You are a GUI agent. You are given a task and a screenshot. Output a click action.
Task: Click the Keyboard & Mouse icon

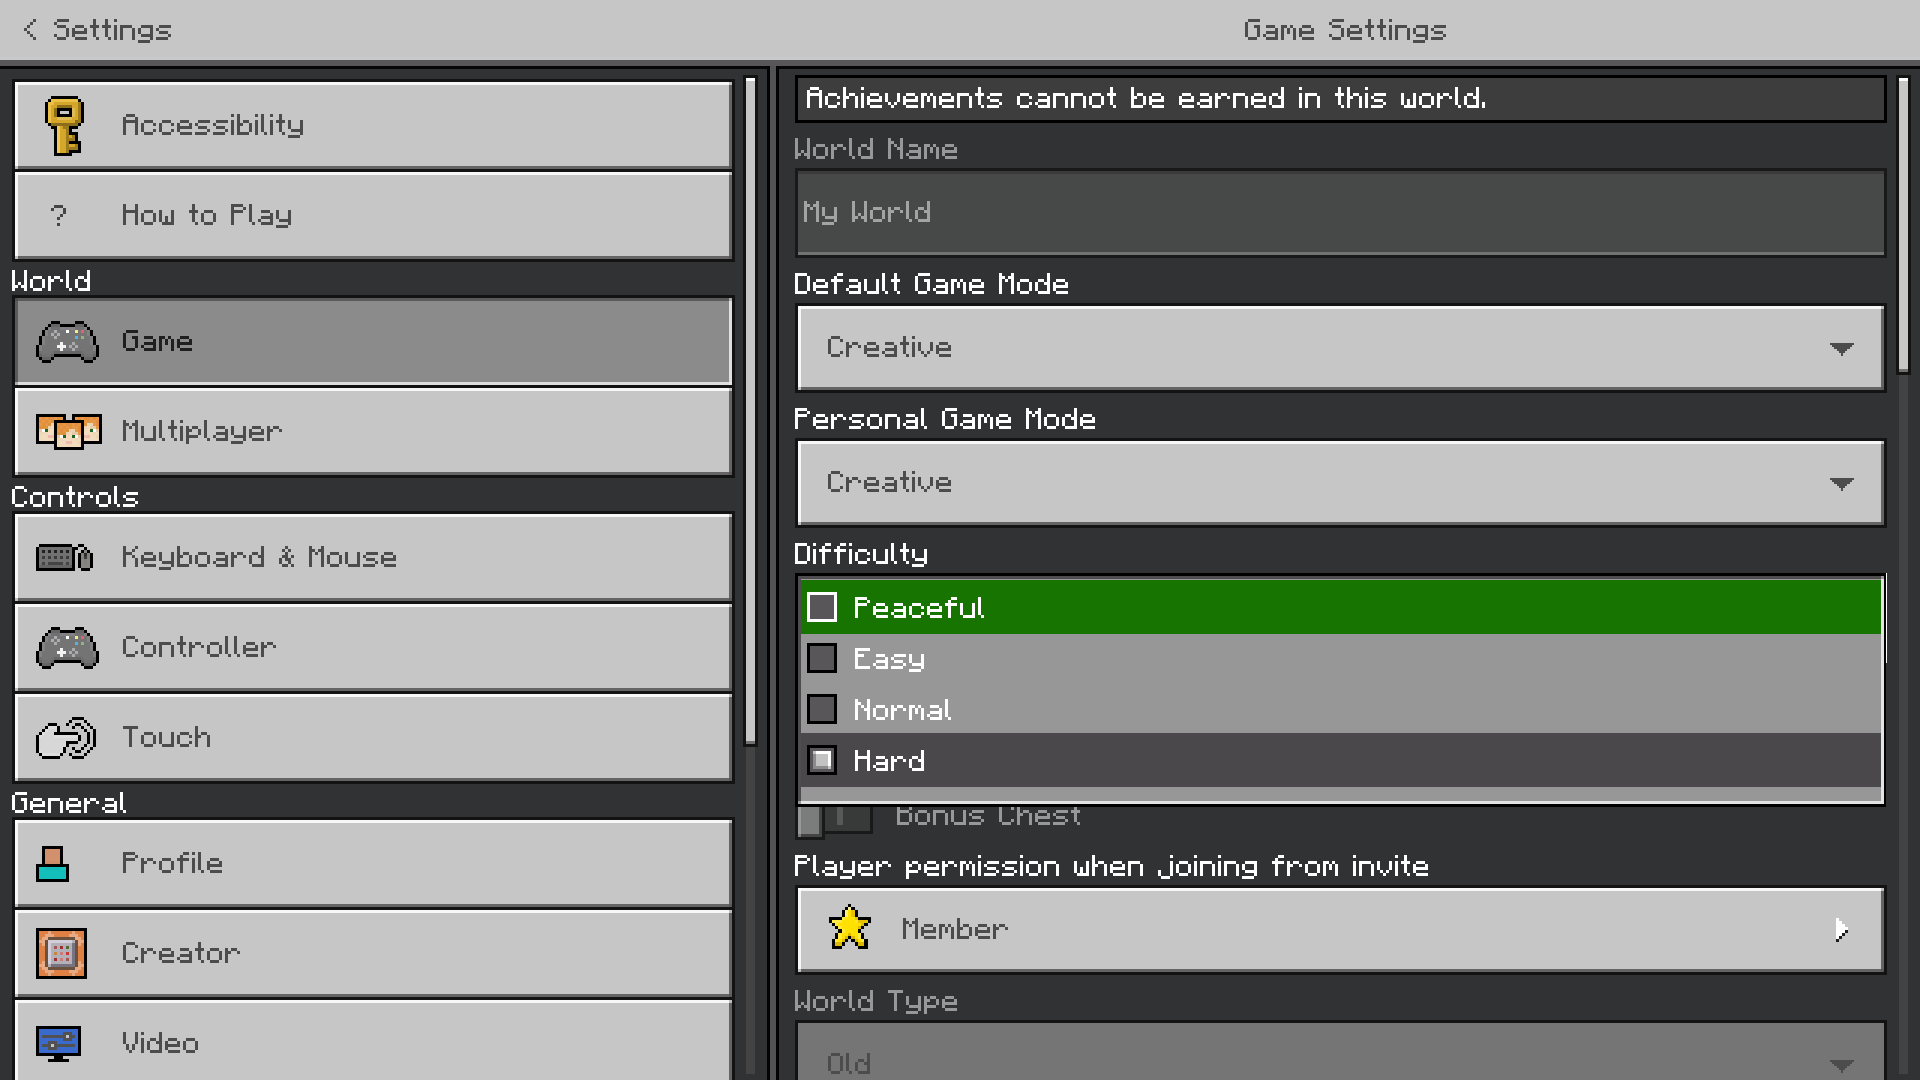tap(65, 557)
